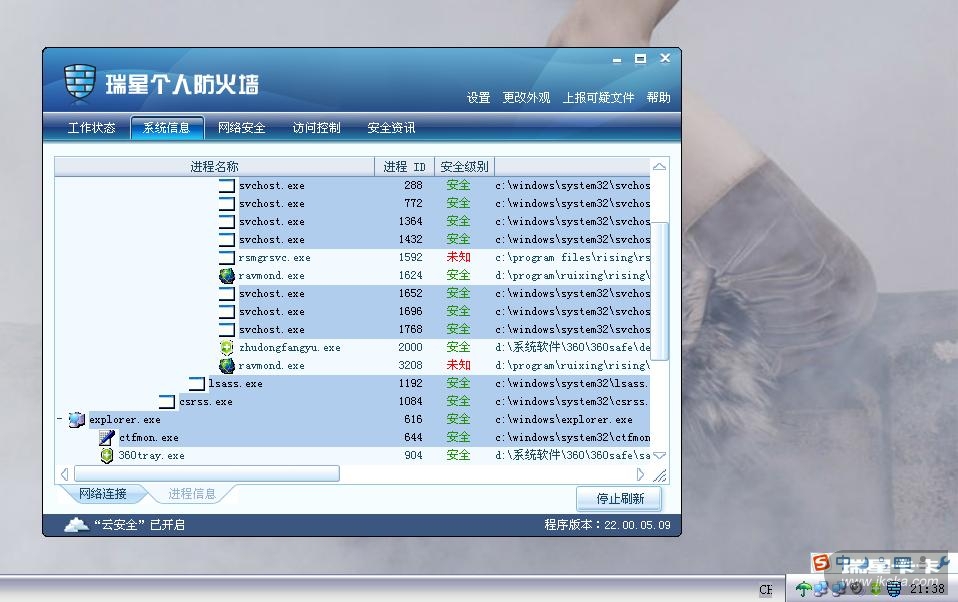Select the rsmgrsvc.exe process name

(x=274, y=258)
